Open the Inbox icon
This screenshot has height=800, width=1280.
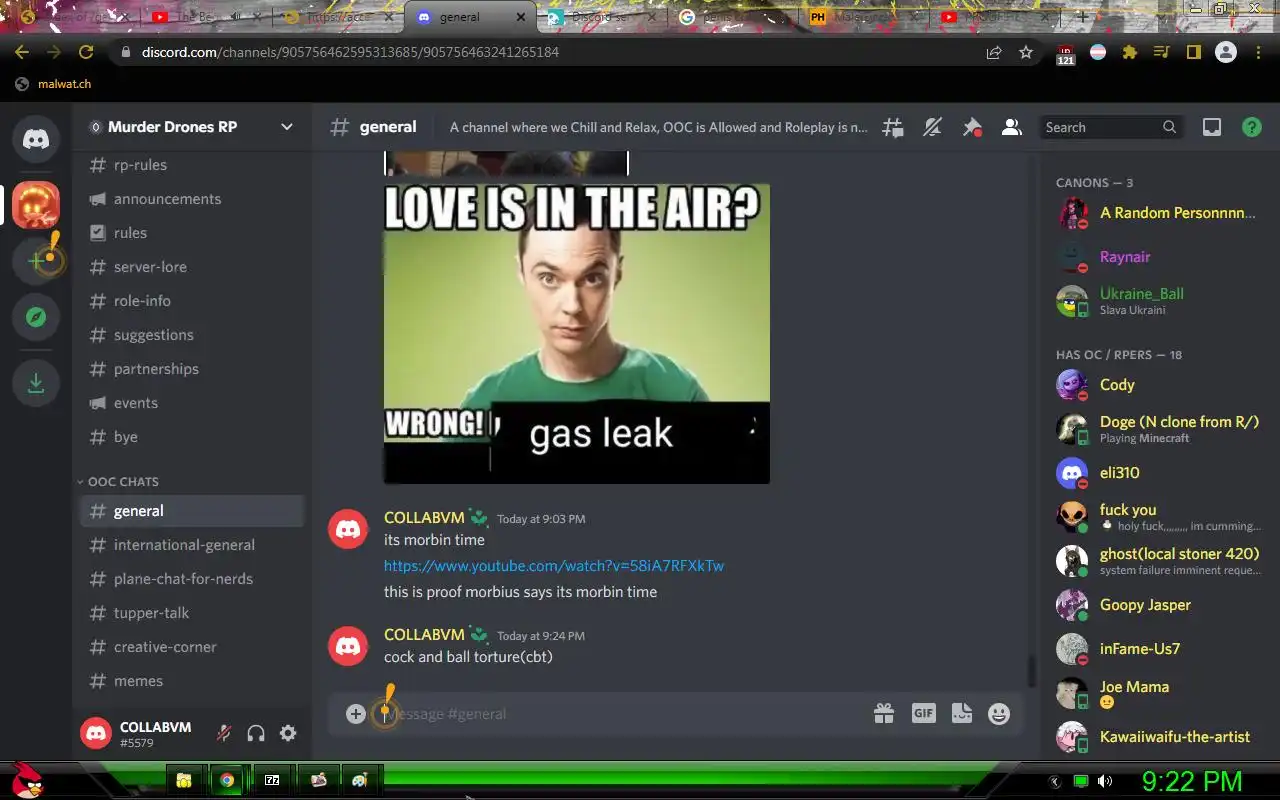coord(1212,127)
